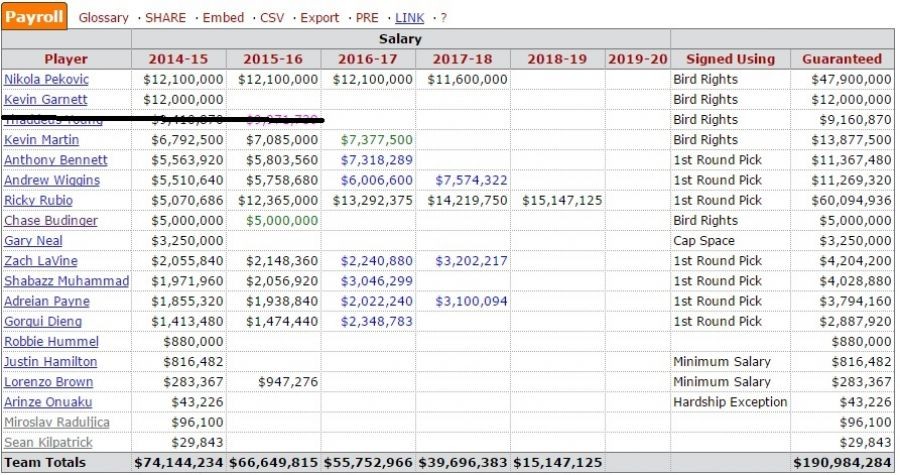Viewport: 900px width, 475px height.
Task: Click the LINK option
Action: (x=409, y=18)
